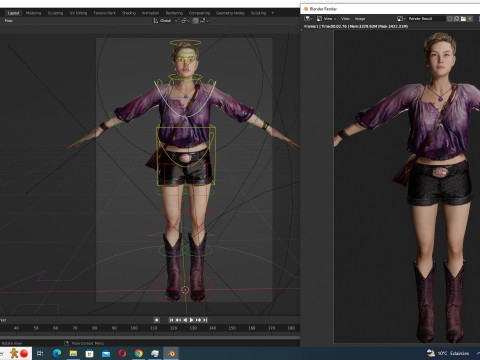Open editor type dropdown in Blender Render window
The width and height of the screenshot is (480, 360).
tap(308, 19)
